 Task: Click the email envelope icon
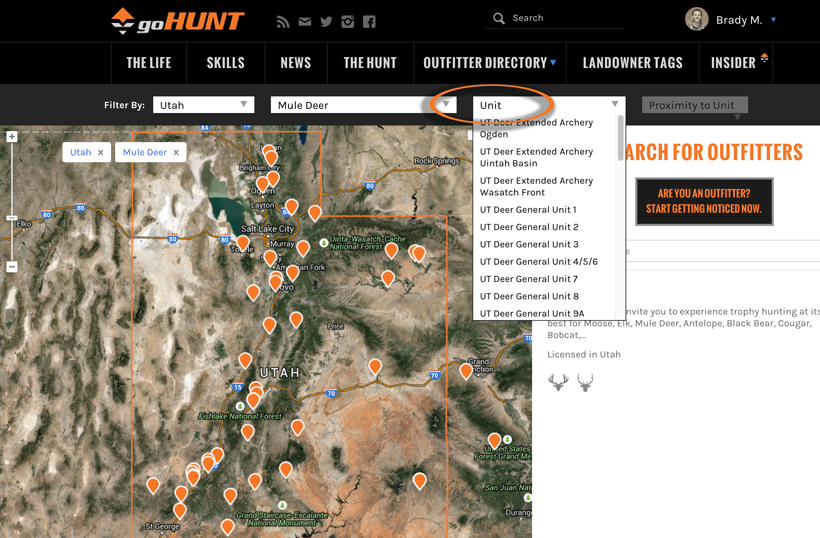(x=304, y=21)
